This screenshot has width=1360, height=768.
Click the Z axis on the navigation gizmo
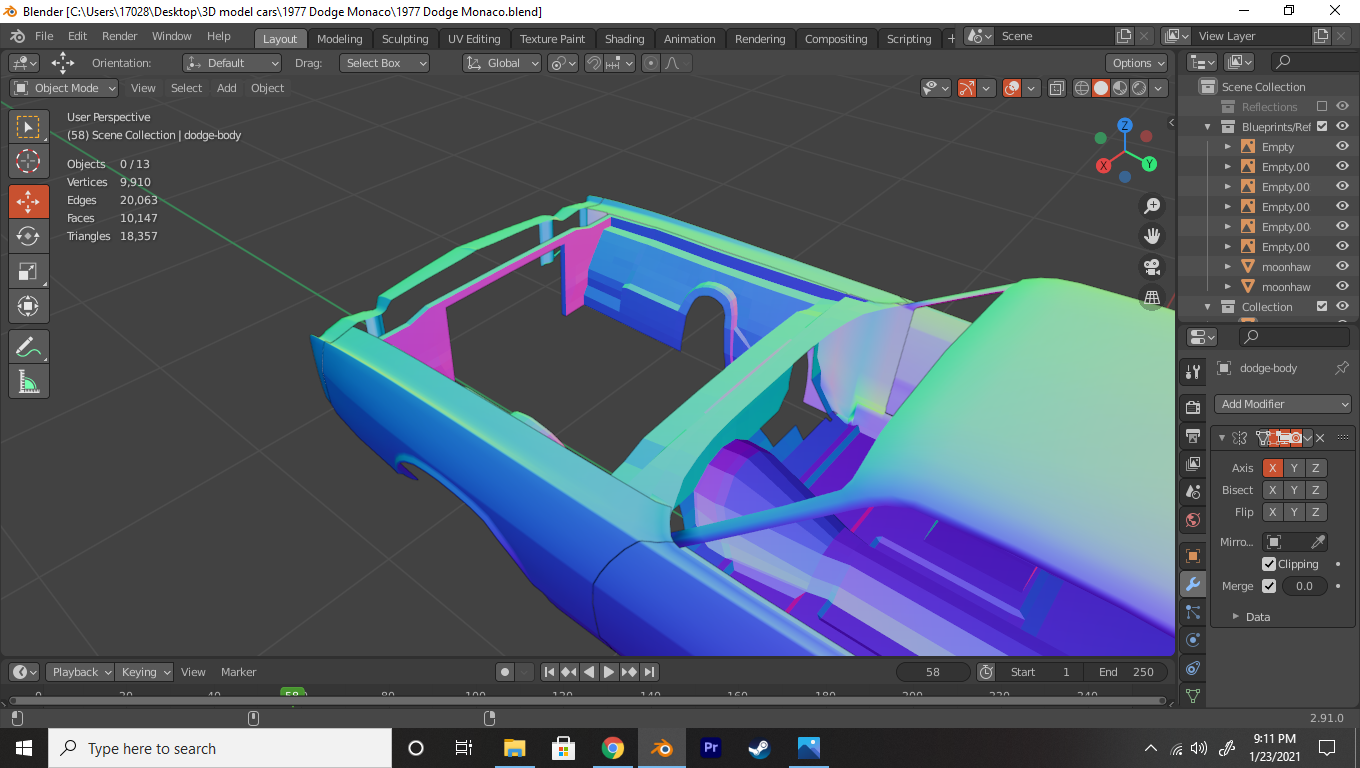pos(1125,125)
